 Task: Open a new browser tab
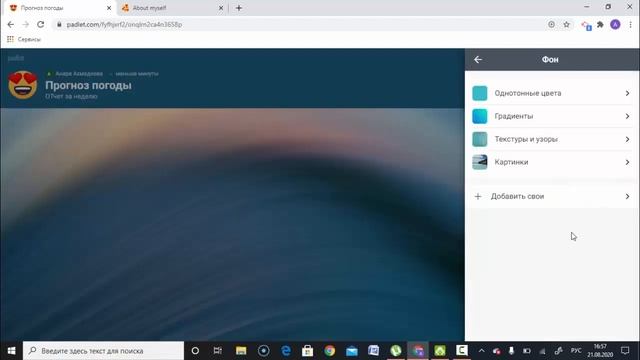[x=239, y=8]
